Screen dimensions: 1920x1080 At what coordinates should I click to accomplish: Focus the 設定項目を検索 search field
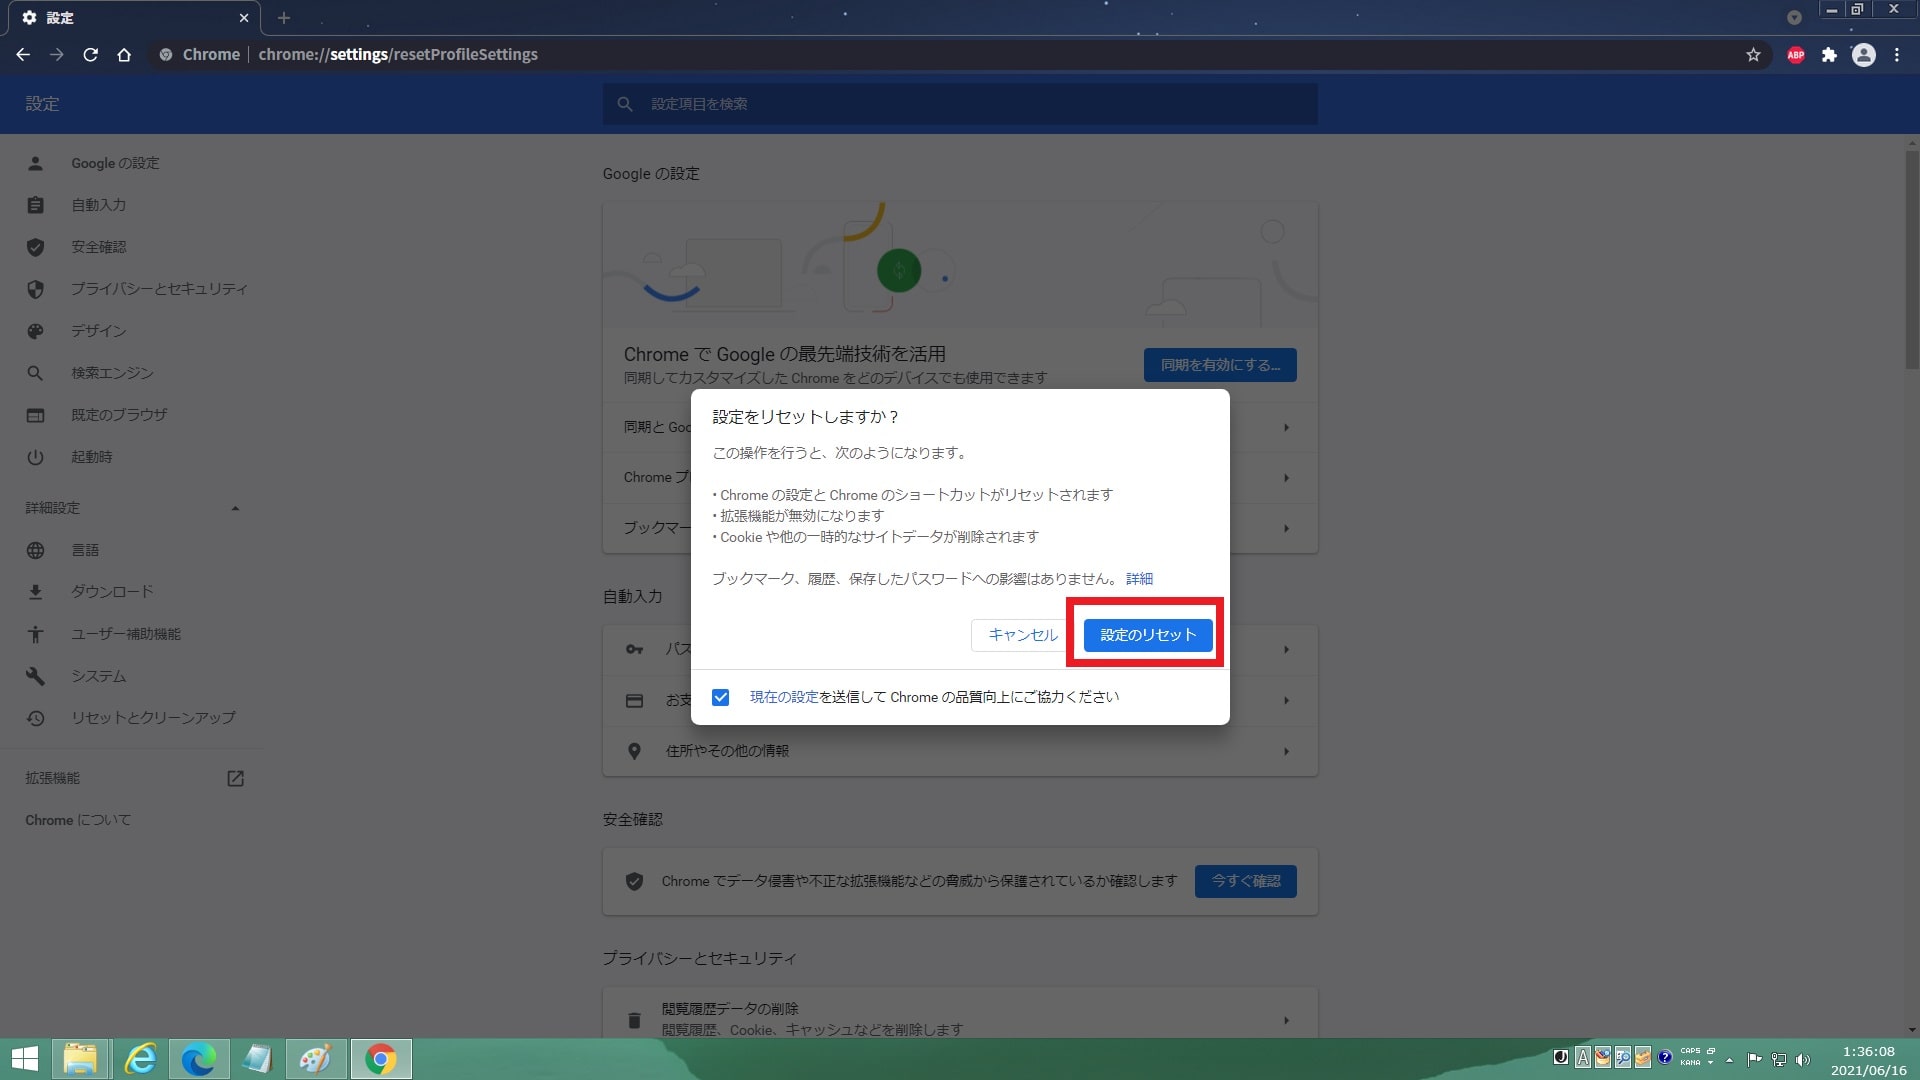point(960,104)
